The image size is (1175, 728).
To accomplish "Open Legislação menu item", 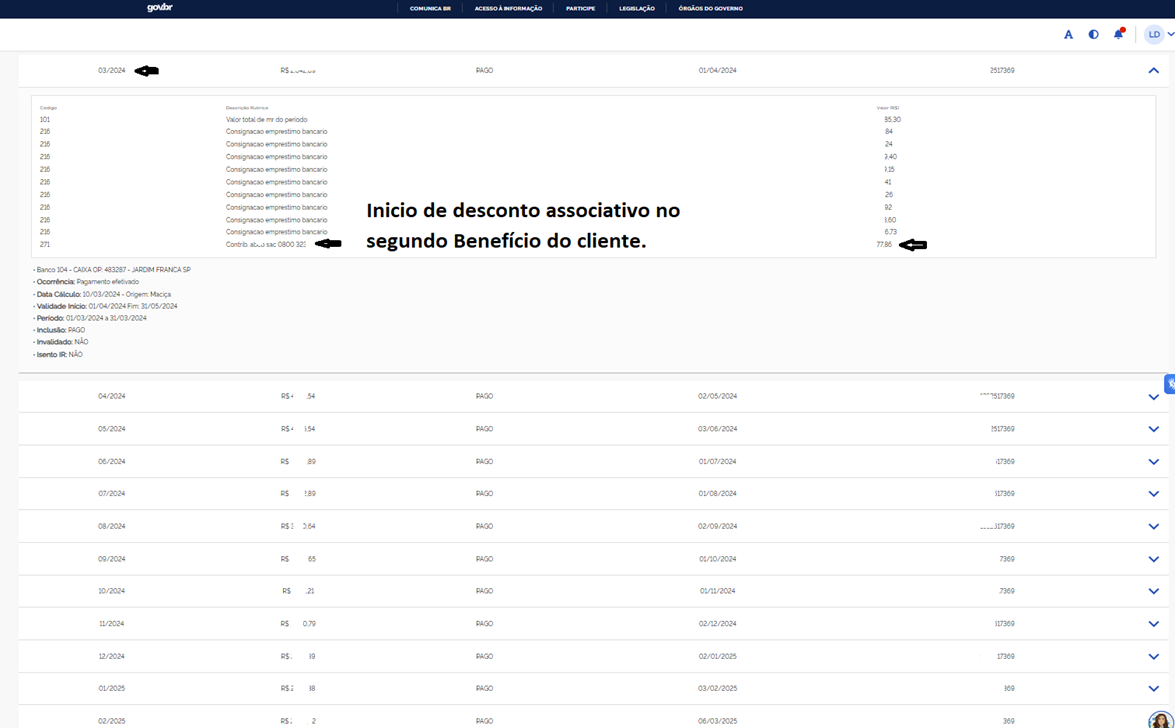I will [637, 8].
